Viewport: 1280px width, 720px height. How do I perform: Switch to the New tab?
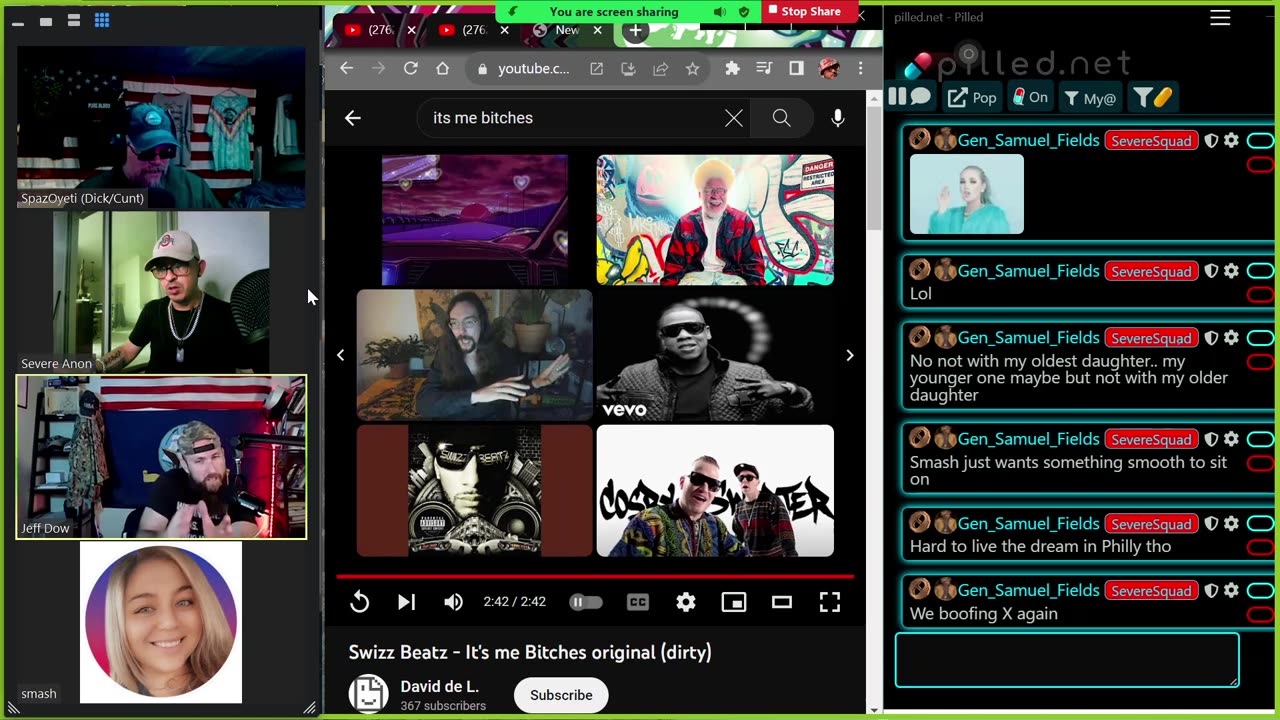tap(567, 30)
